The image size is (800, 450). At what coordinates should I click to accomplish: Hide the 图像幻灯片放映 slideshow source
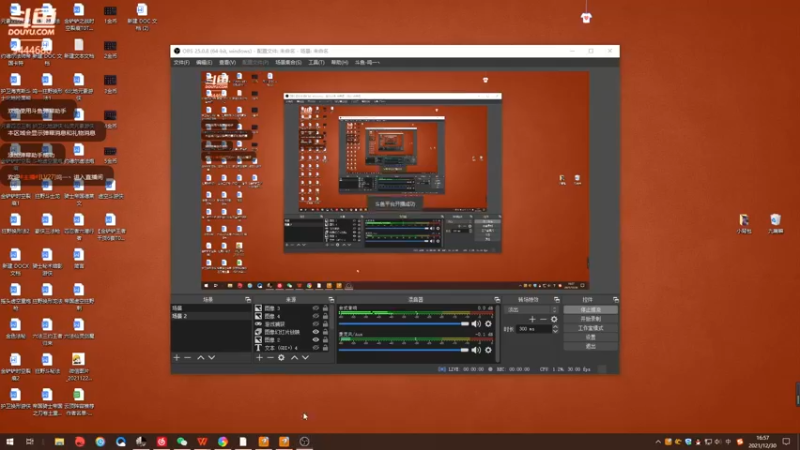[316, 332]
